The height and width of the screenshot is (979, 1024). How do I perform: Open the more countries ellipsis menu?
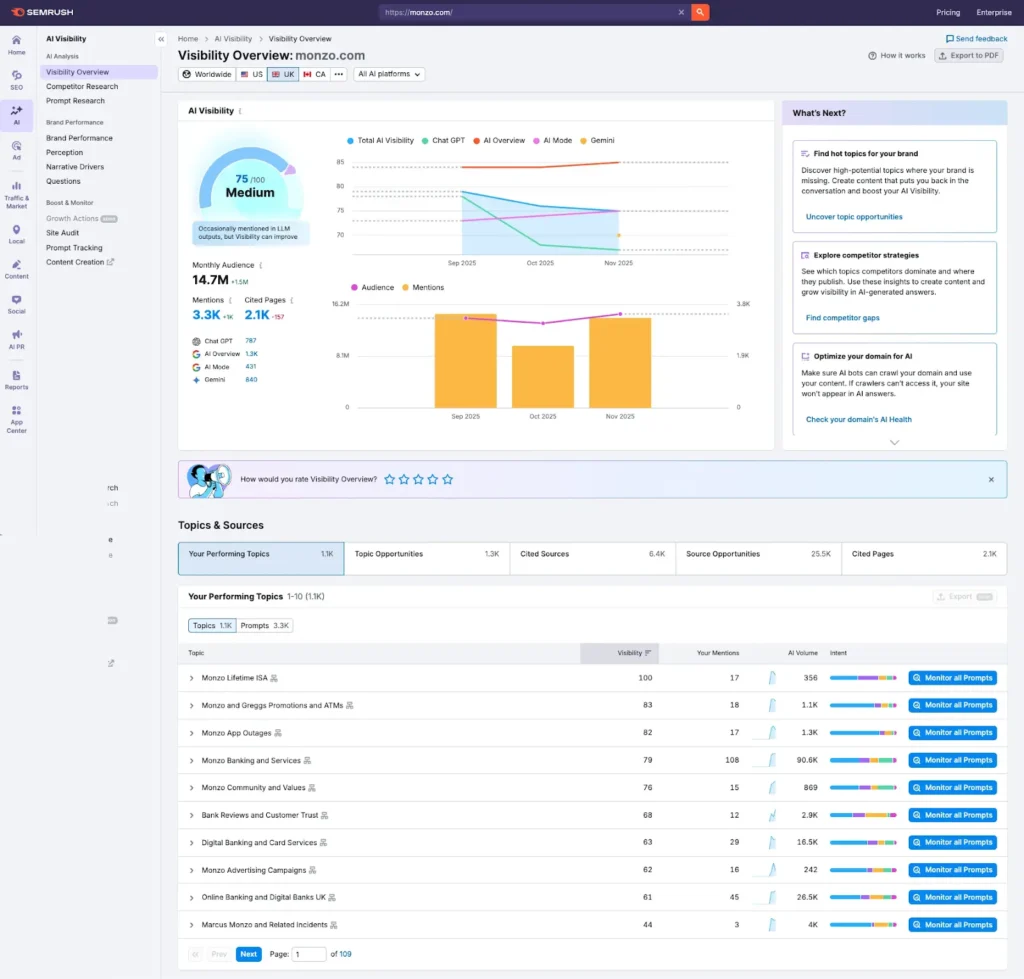[338, 74]
